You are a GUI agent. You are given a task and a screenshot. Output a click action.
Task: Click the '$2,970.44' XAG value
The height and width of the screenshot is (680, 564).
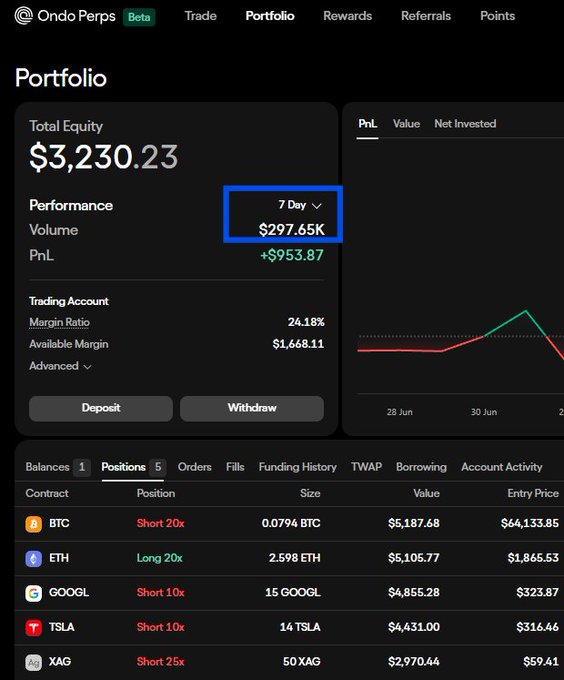tap(414, 662)
